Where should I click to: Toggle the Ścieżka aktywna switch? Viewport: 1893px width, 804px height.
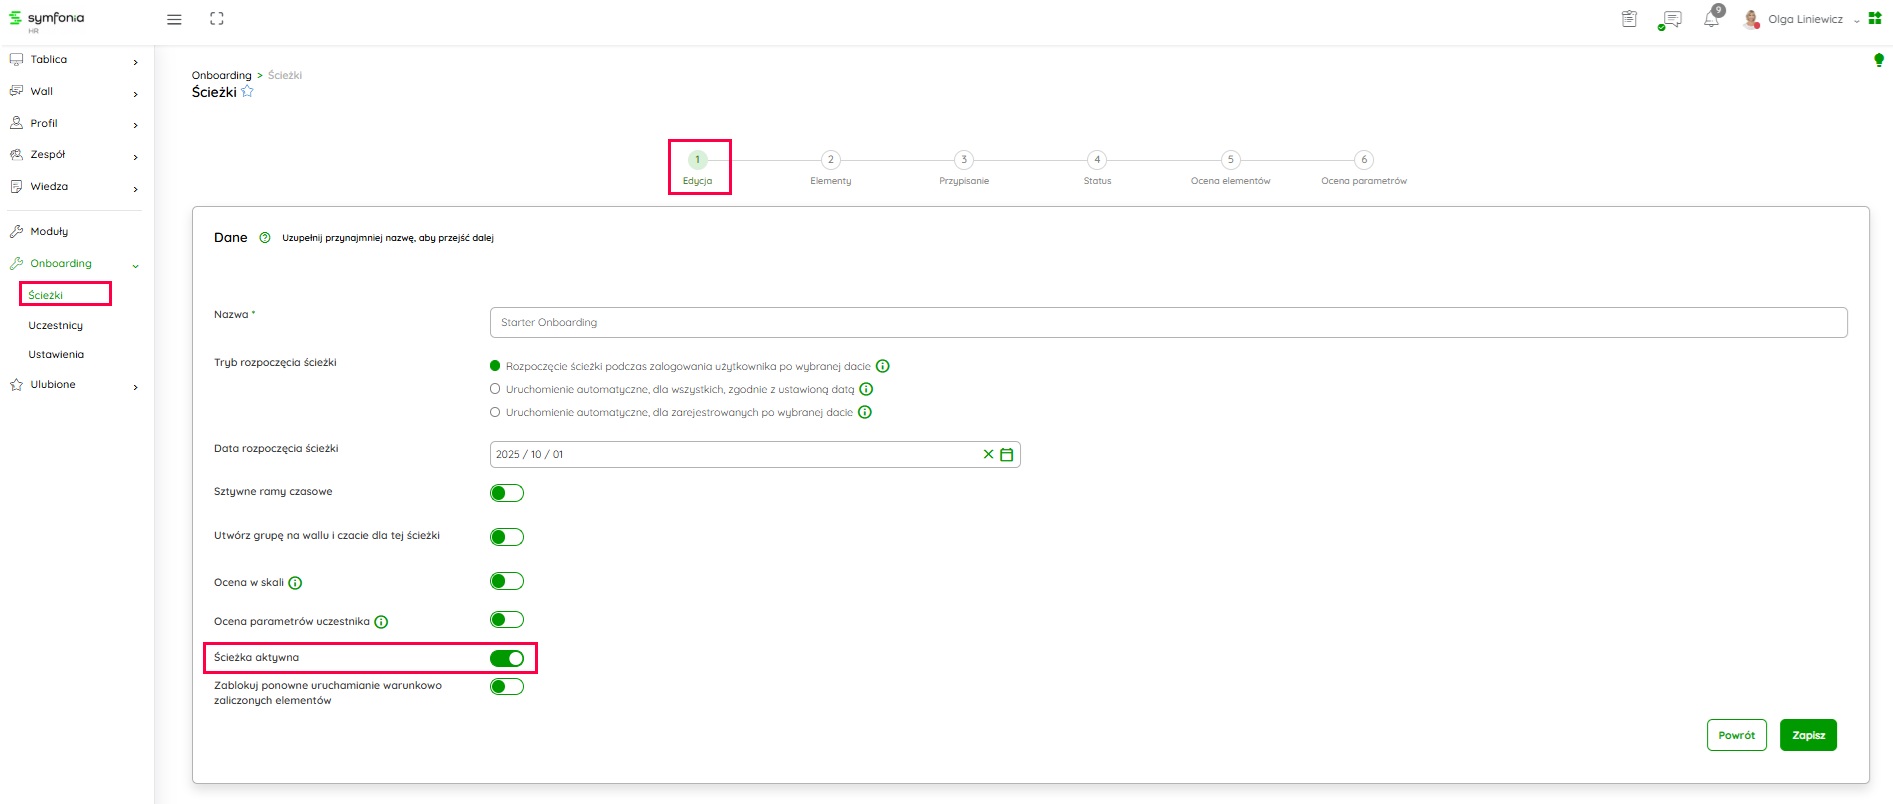click(507, 658)
